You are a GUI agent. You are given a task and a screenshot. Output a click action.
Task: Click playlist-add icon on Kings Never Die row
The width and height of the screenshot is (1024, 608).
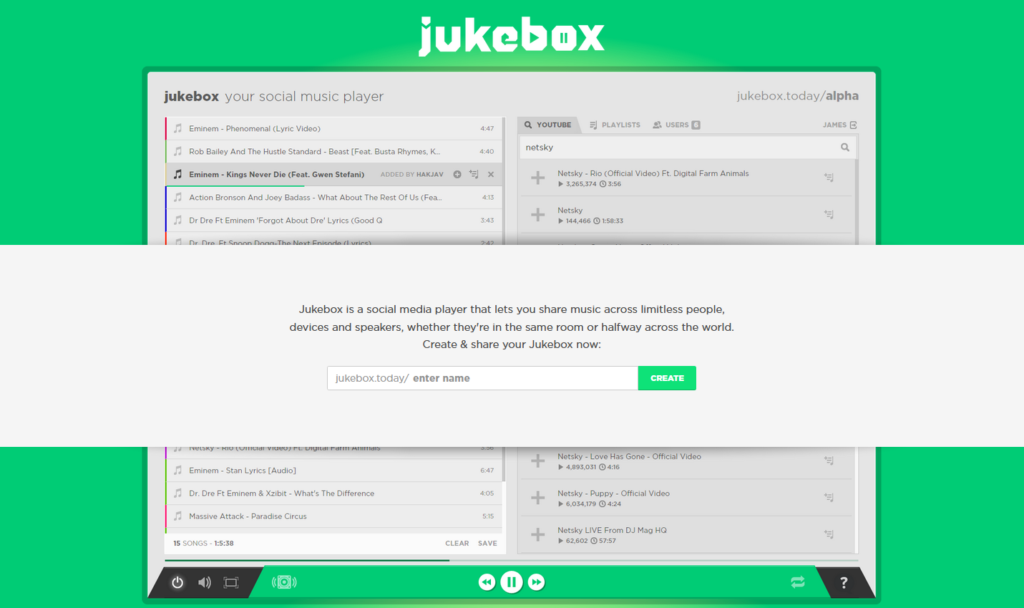(474, 174)
